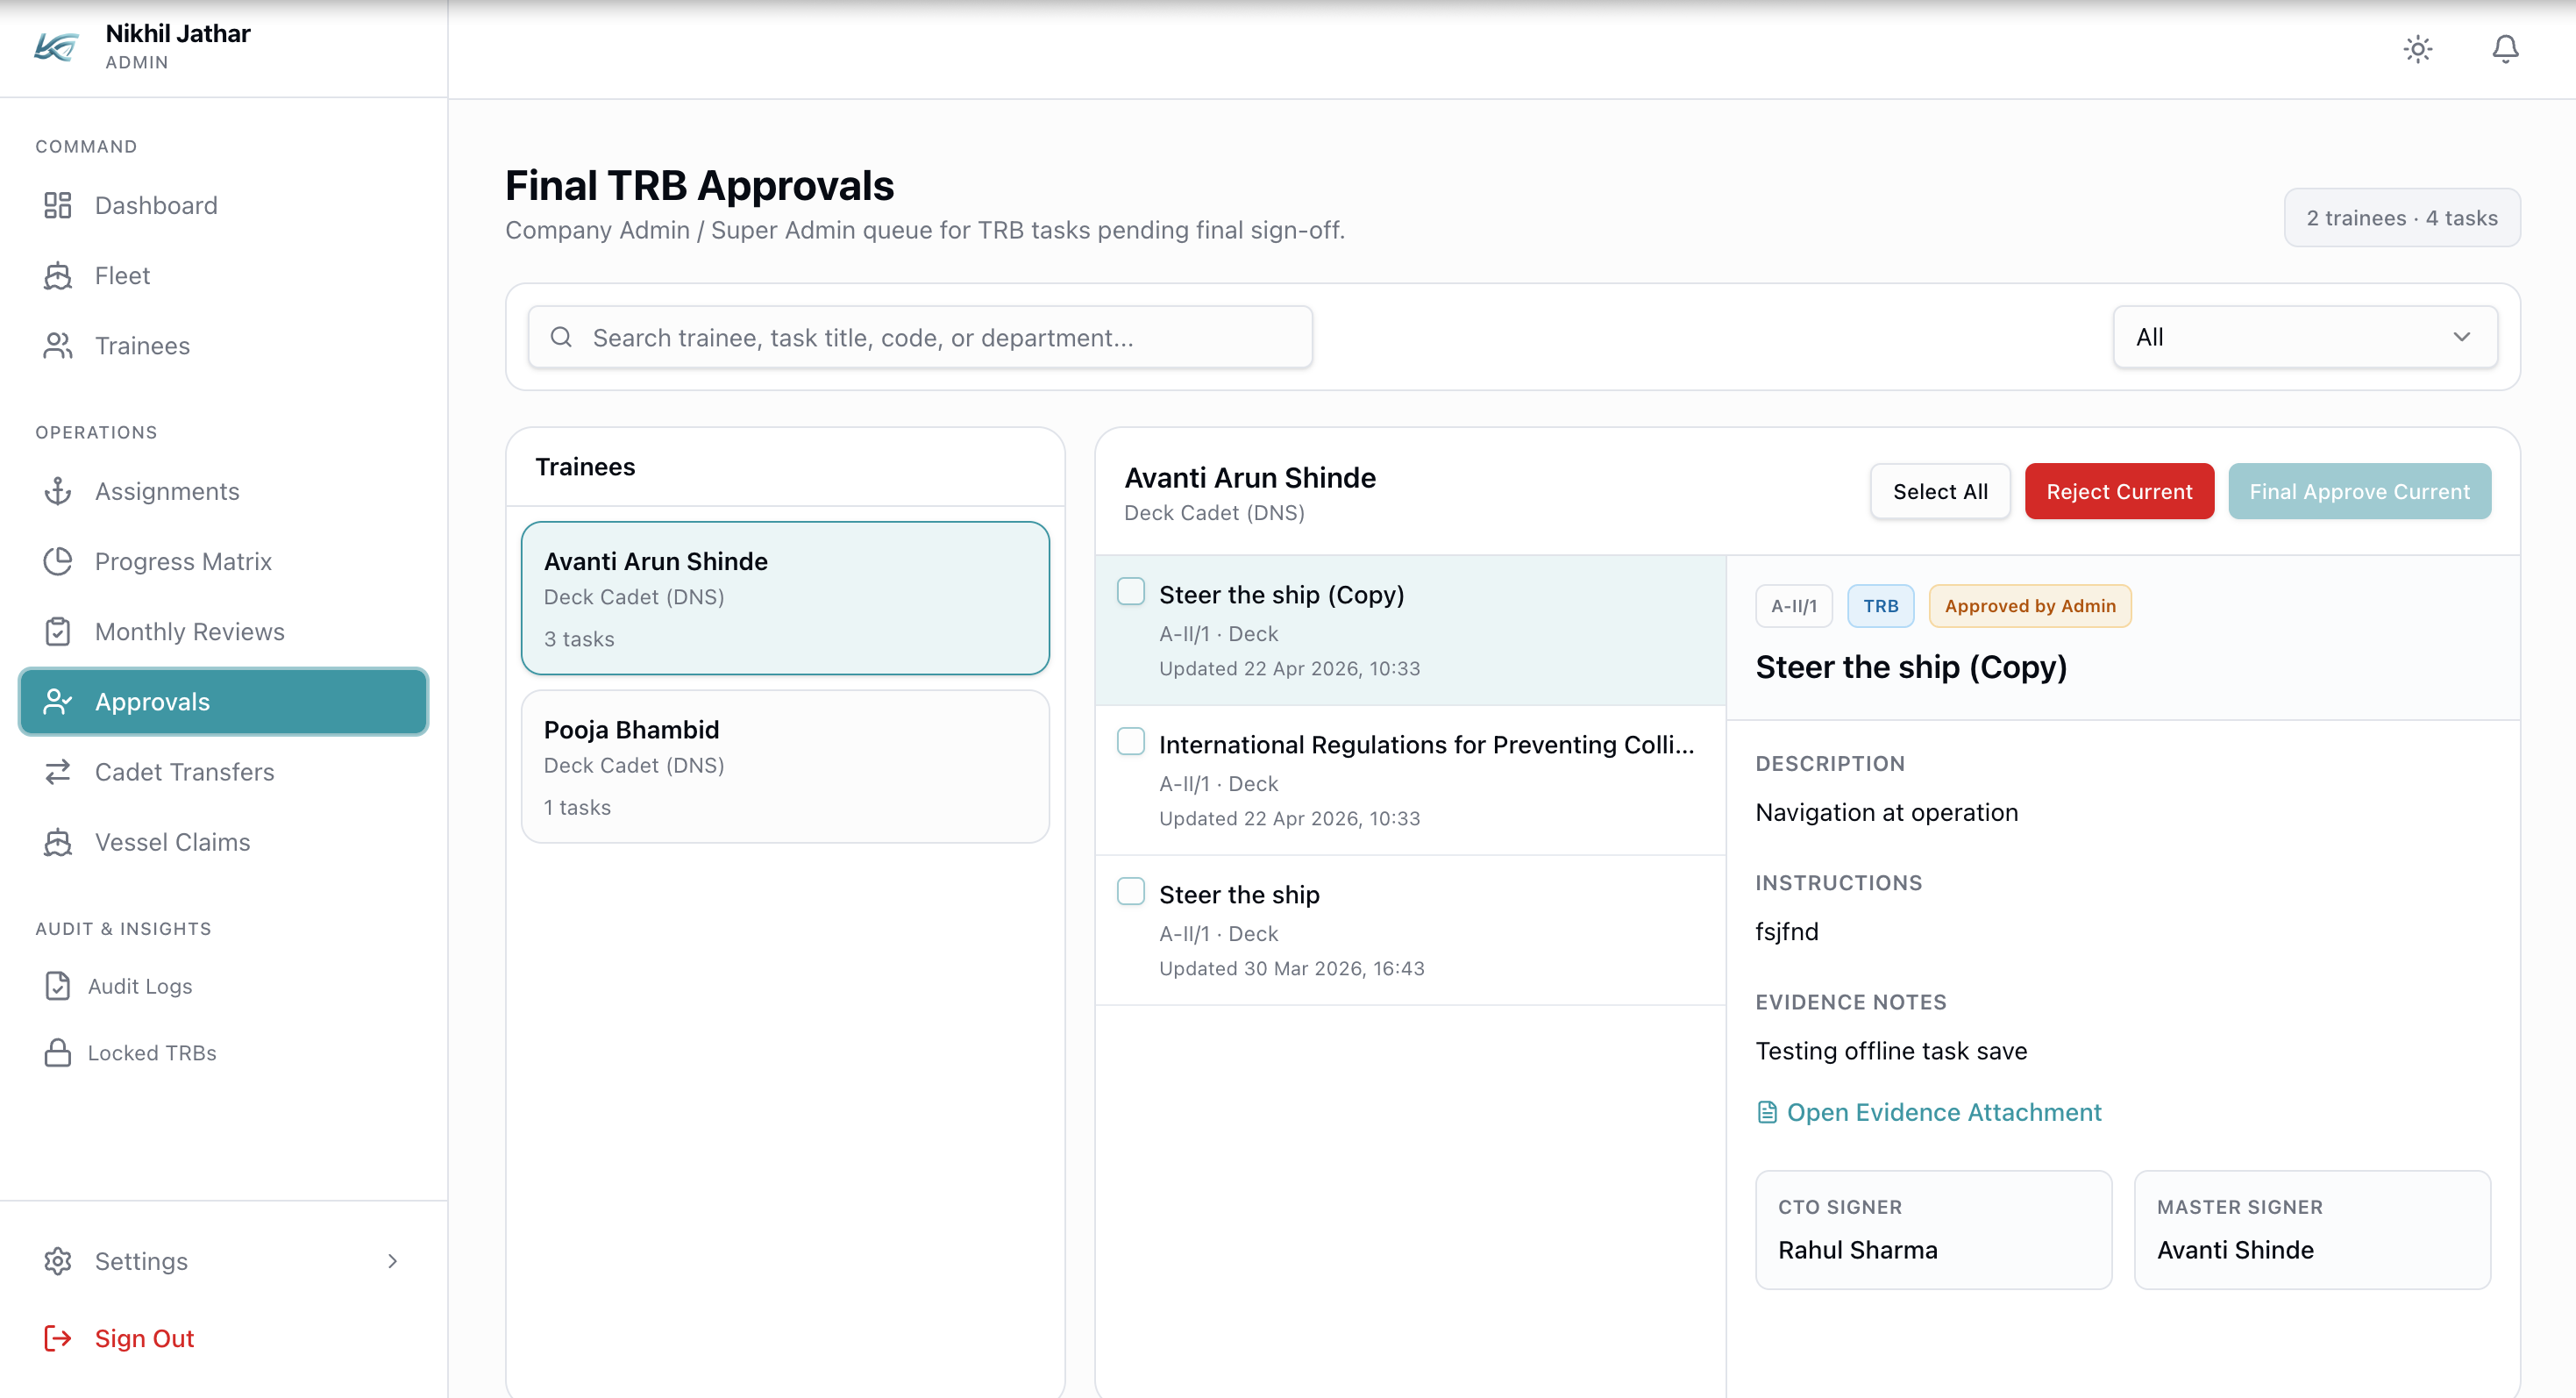The width and height of the screenshot is (2576, 1398).
Task: Open Audit Logs
Action: click(x=224, y=986)
